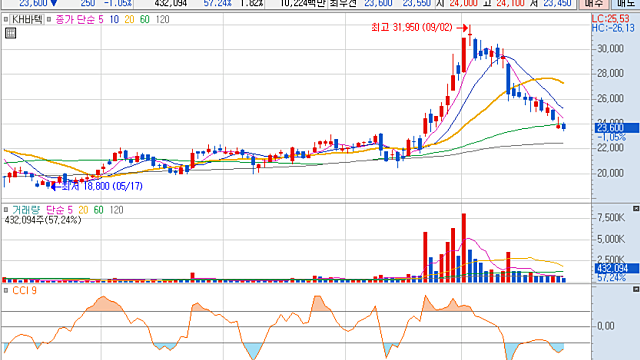Viewport: 640px width, 360px height.
Task: Click the price MA 10 legend value
Action: pyautogui.click(x=114, y=19)
